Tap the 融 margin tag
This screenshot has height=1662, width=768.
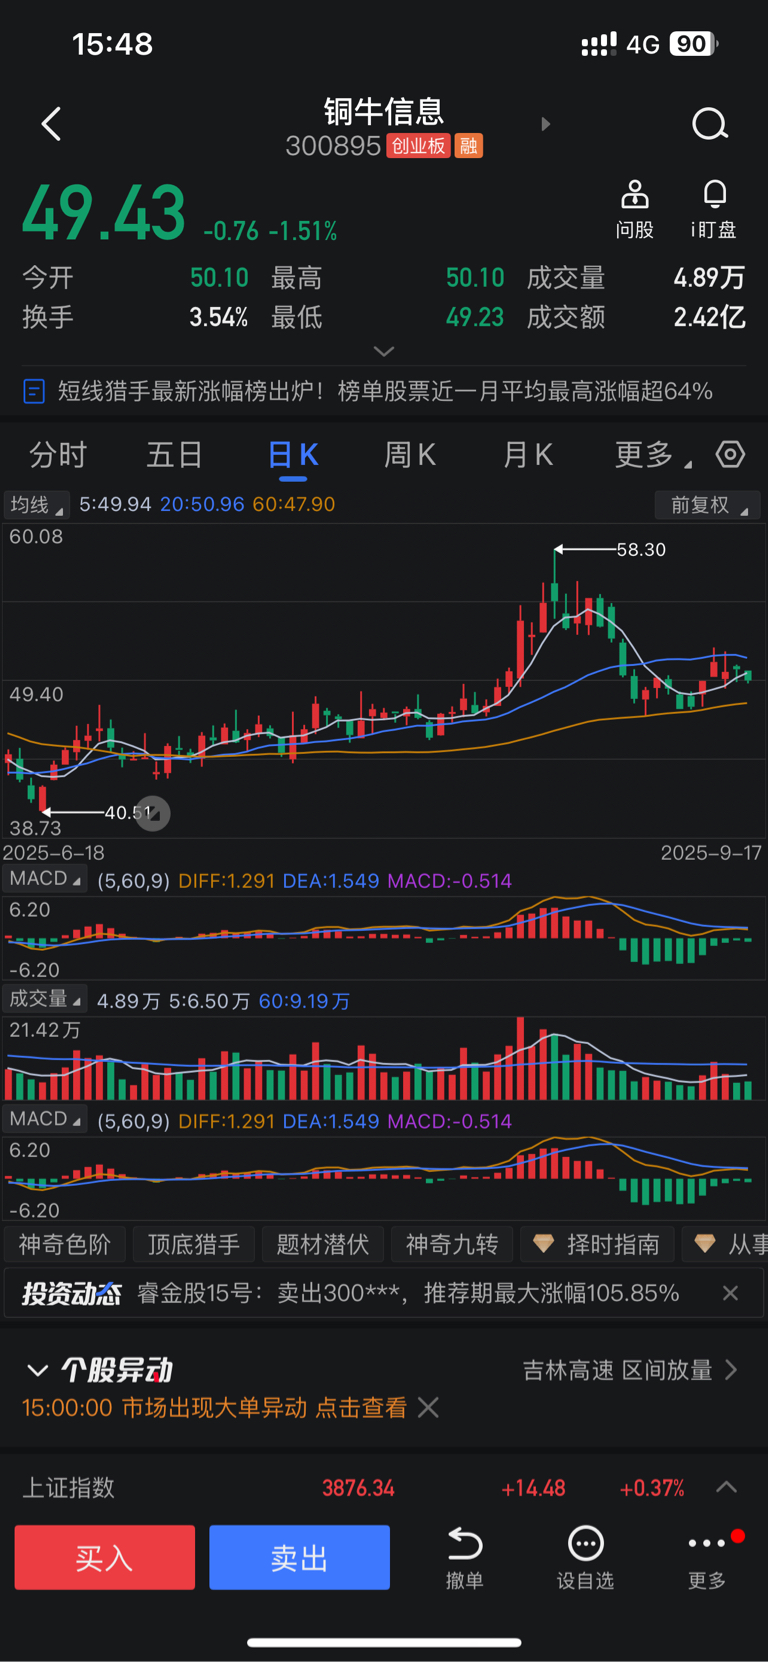[469, 146]
